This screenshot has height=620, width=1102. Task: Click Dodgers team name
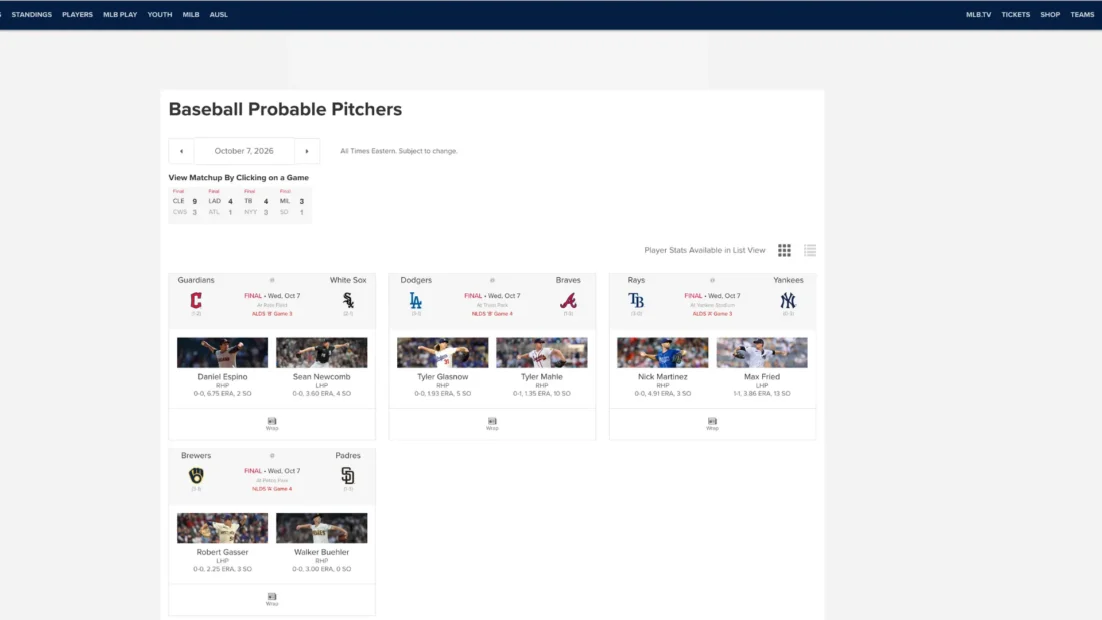416,280
